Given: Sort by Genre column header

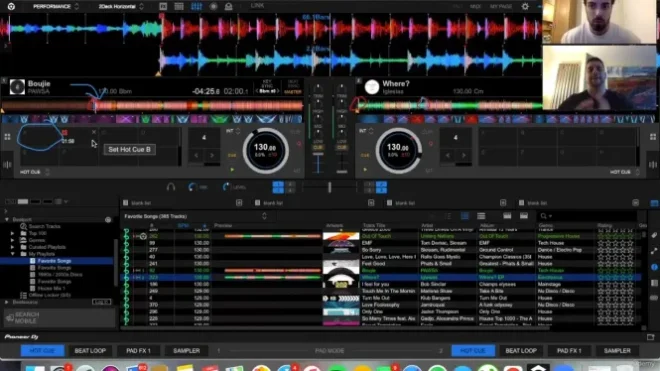Looking at the screenshot, I should [546, 226].
